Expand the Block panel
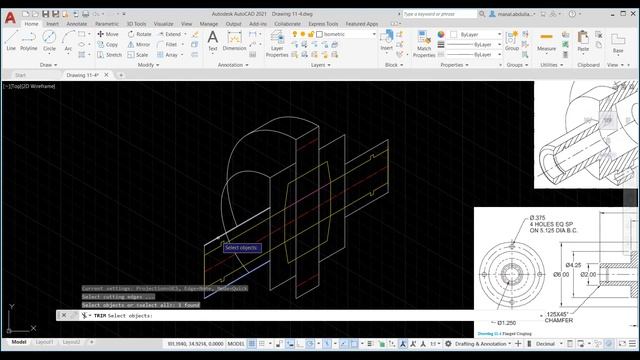The width and height of the screenshot is (640, 360). pyautogui.click(x=394, y=65)
